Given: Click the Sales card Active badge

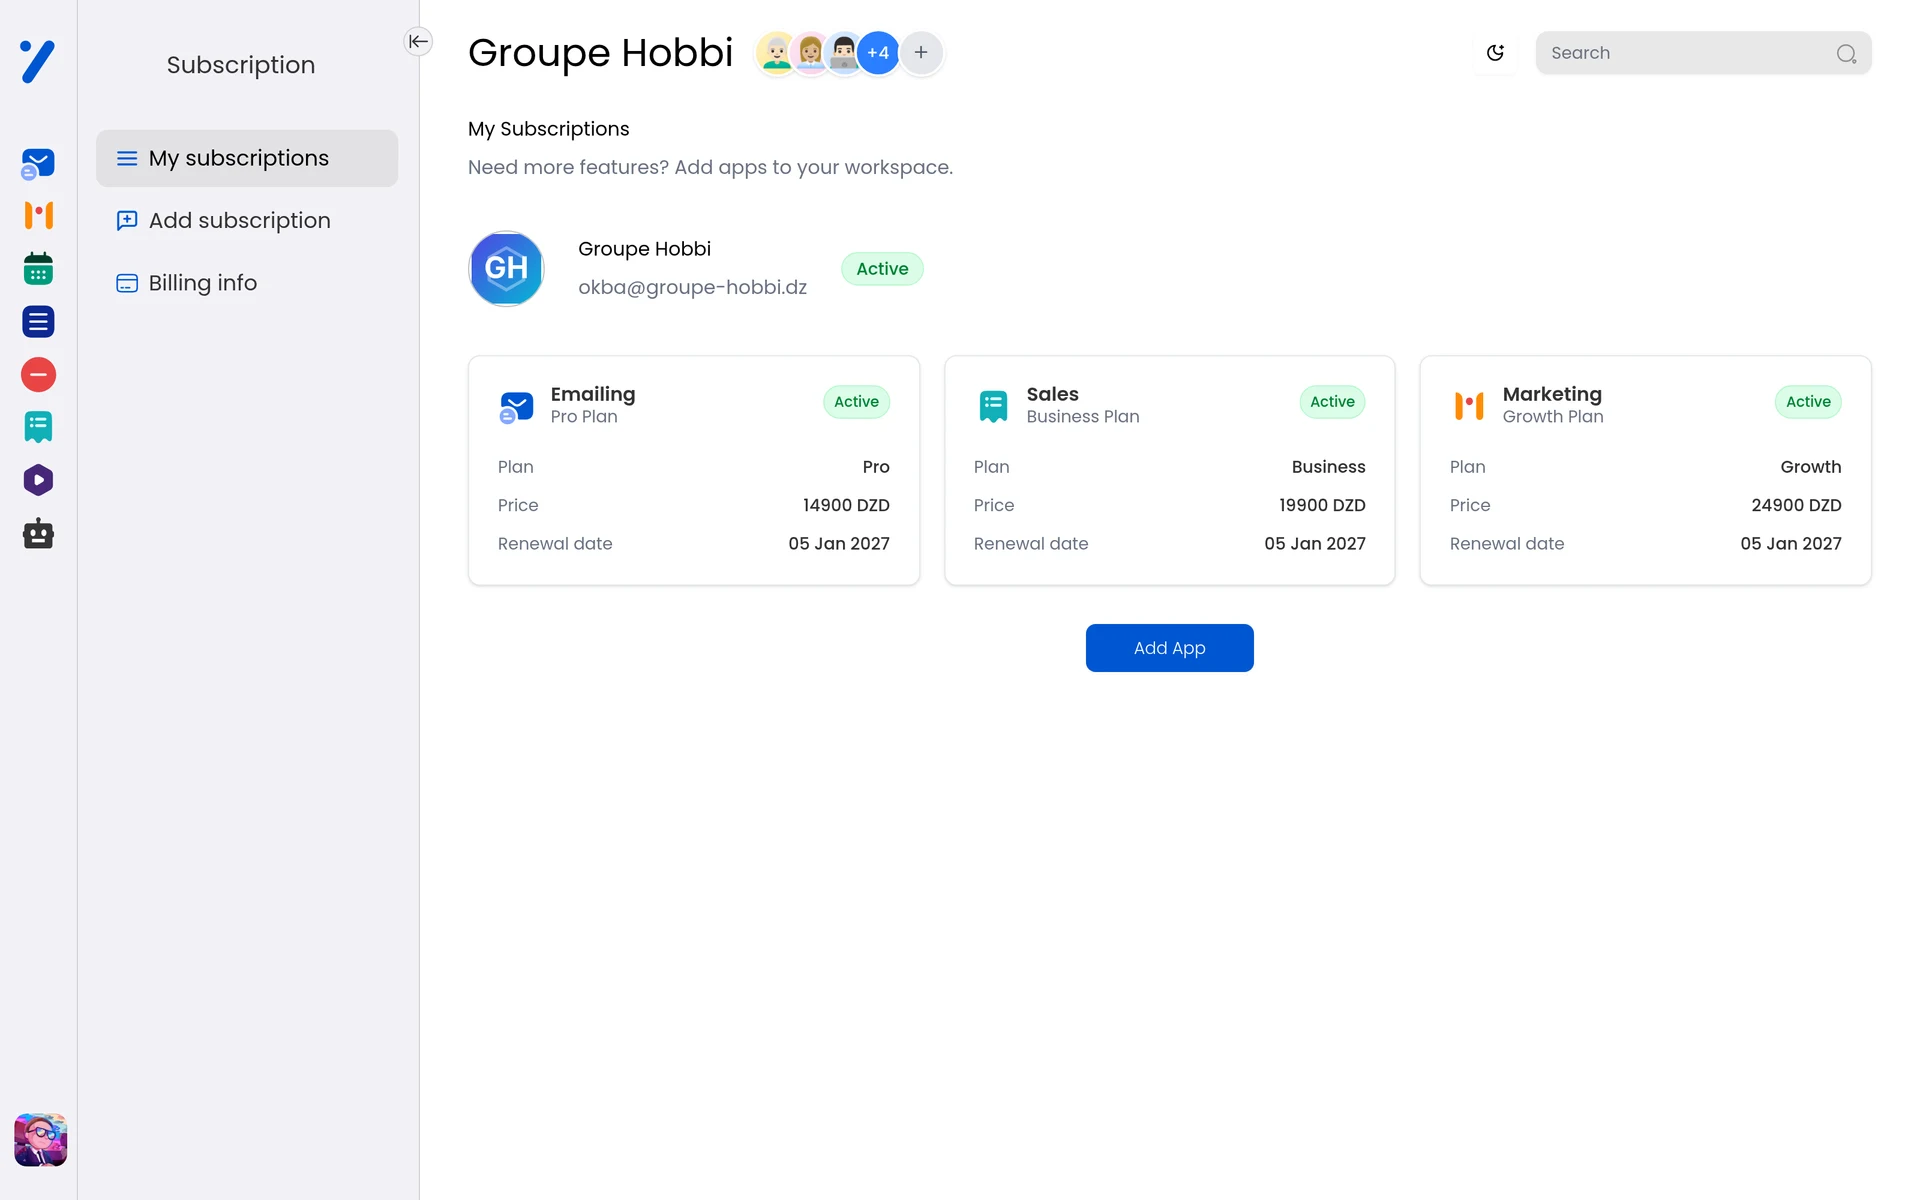Looking at the screenshot, I should pos(1332,402).
